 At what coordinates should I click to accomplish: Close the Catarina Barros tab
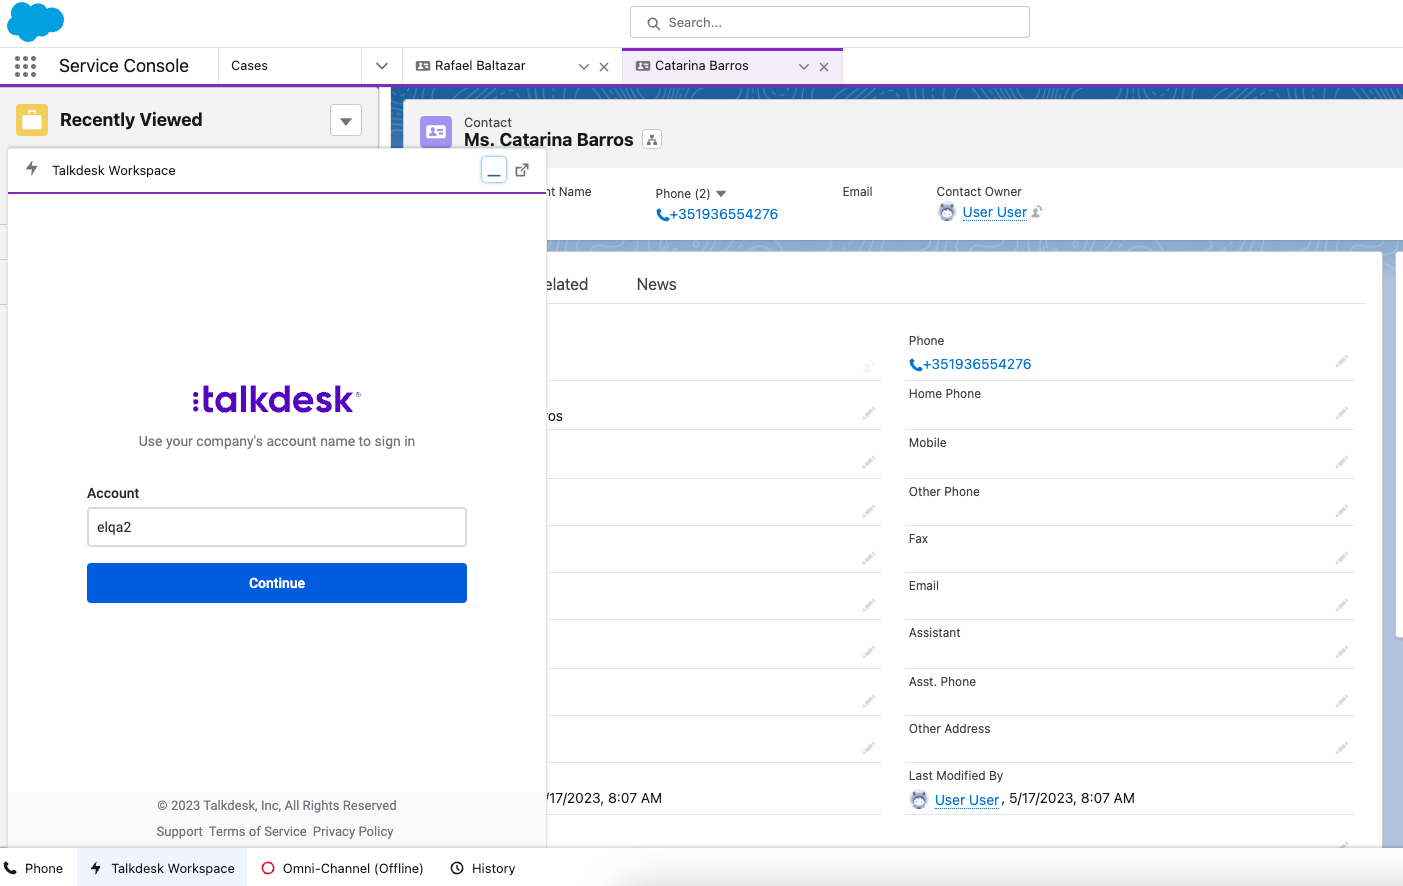(x=824, y=67)
